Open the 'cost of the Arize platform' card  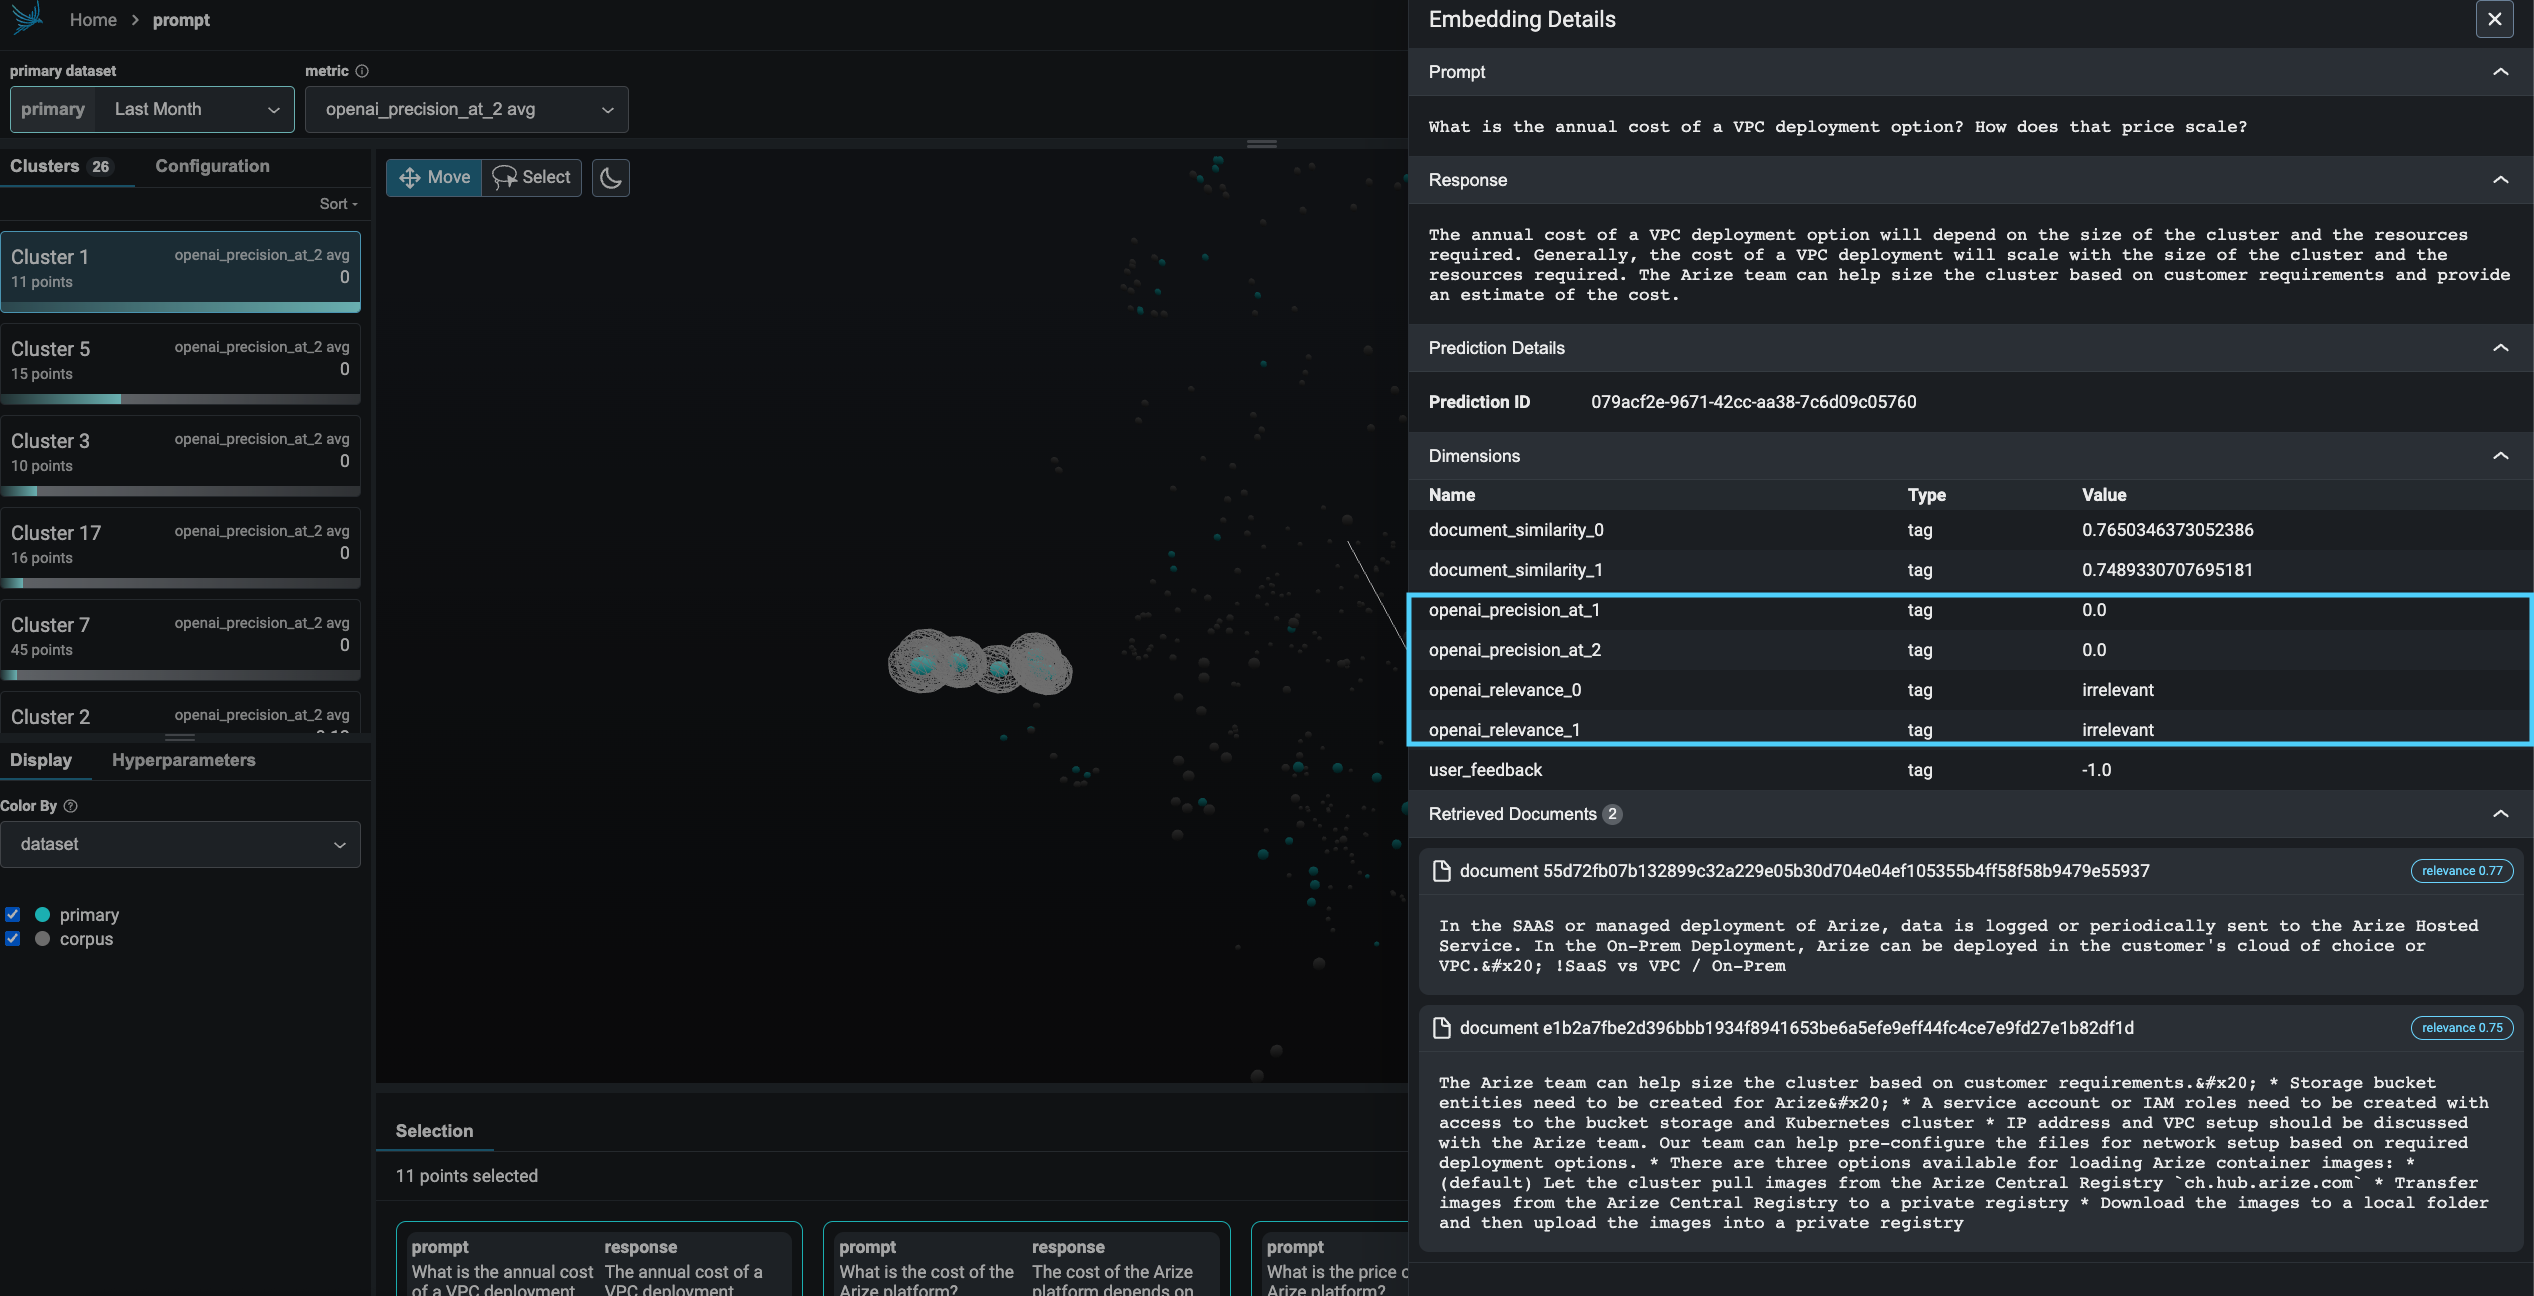1027,1260
